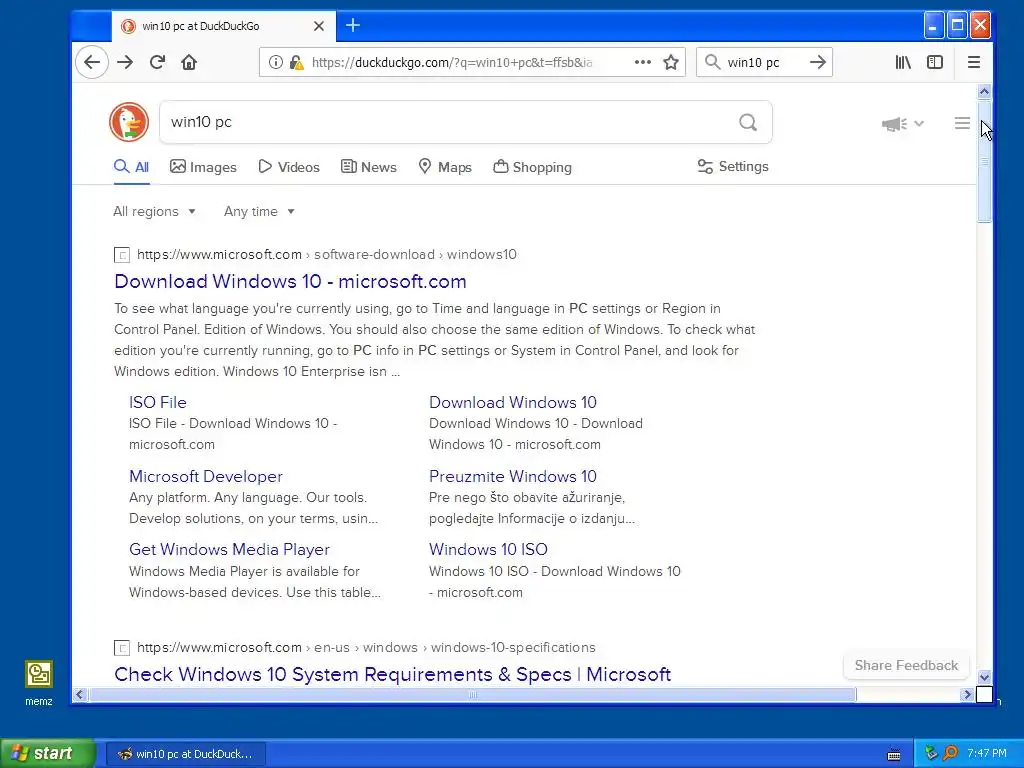
Task: Open the Firefox home page
Action: [x=189, y=62]
